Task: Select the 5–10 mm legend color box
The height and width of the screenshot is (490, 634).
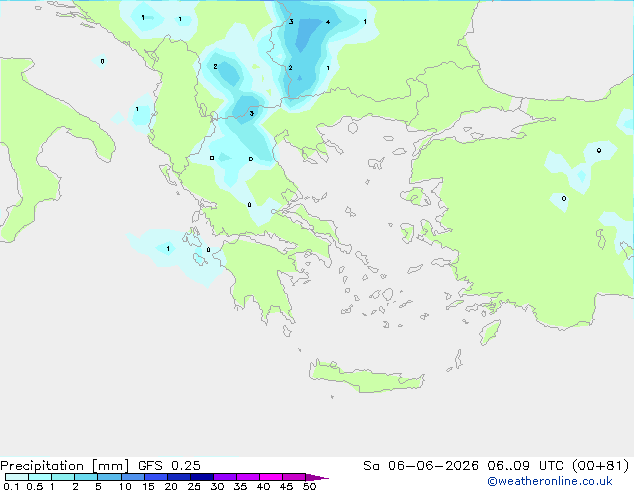Action: (109, 477)
